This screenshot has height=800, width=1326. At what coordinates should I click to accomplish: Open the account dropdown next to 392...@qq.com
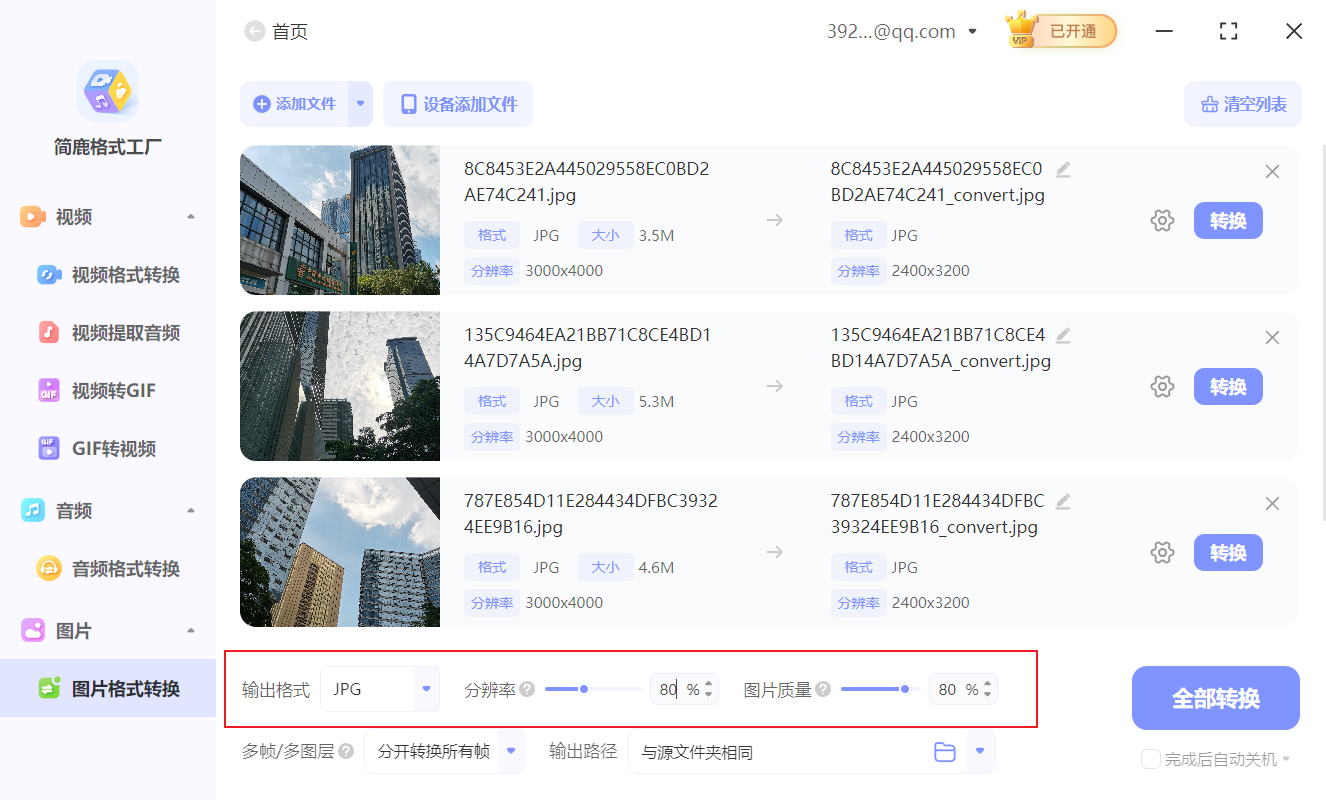[x=971, y=31]
